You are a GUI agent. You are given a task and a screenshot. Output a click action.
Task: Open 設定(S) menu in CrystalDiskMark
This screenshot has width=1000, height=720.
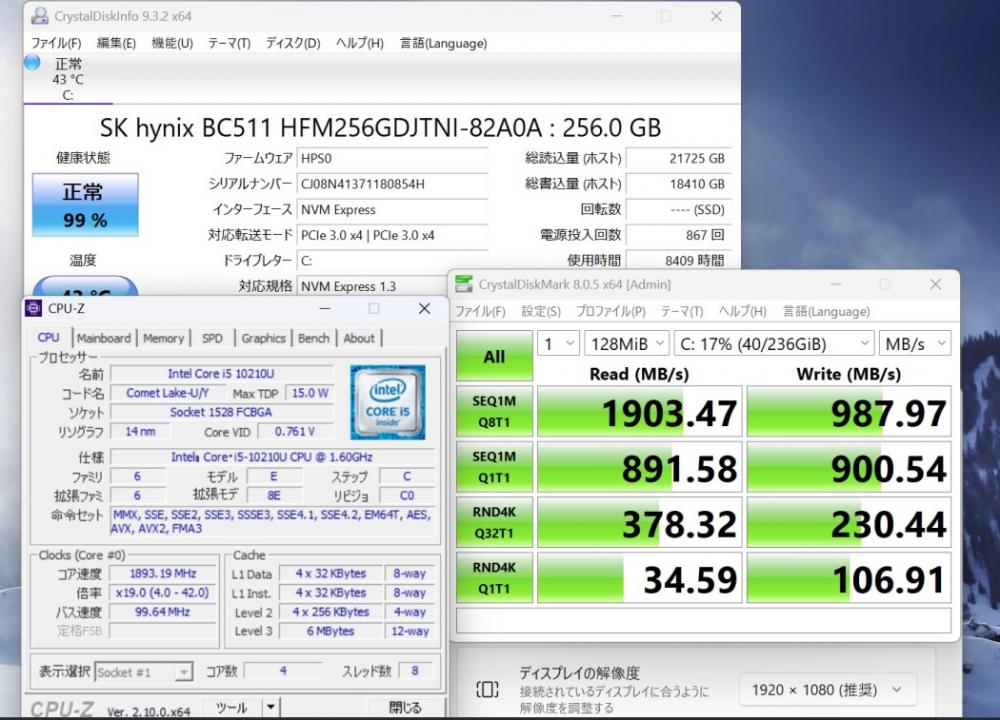(x=541, y=311)
